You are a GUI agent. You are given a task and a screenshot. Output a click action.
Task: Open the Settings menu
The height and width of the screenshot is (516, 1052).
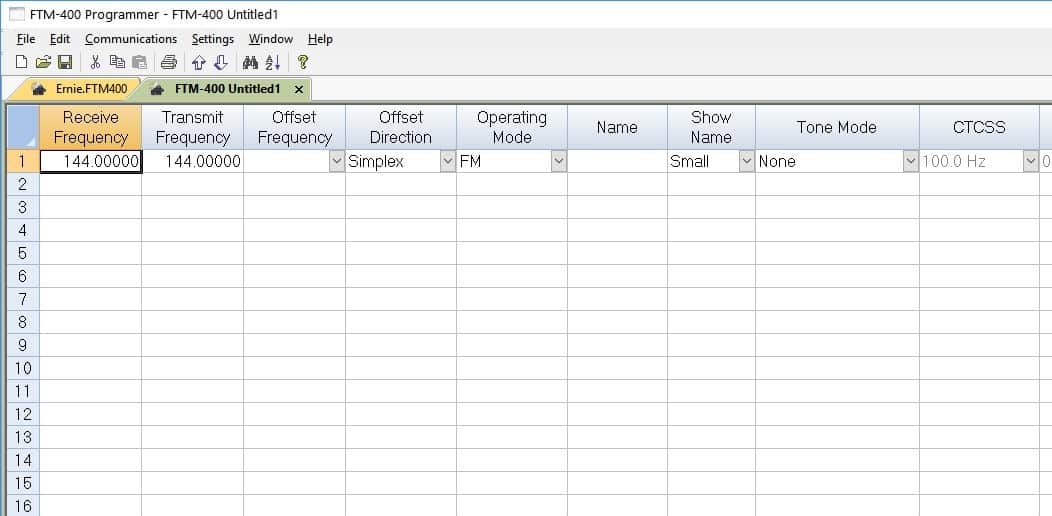pyautogui.click(x=213, y=39)
